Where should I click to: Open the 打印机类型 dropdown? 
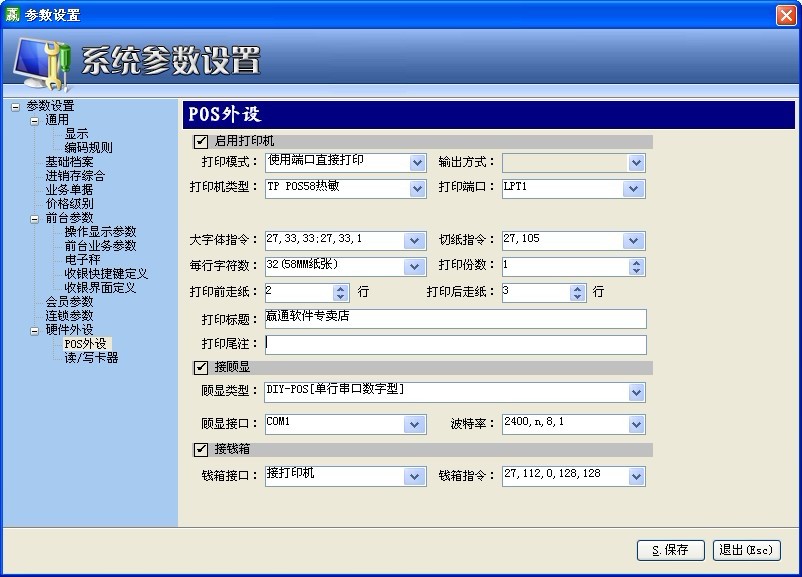coord(417,189)
